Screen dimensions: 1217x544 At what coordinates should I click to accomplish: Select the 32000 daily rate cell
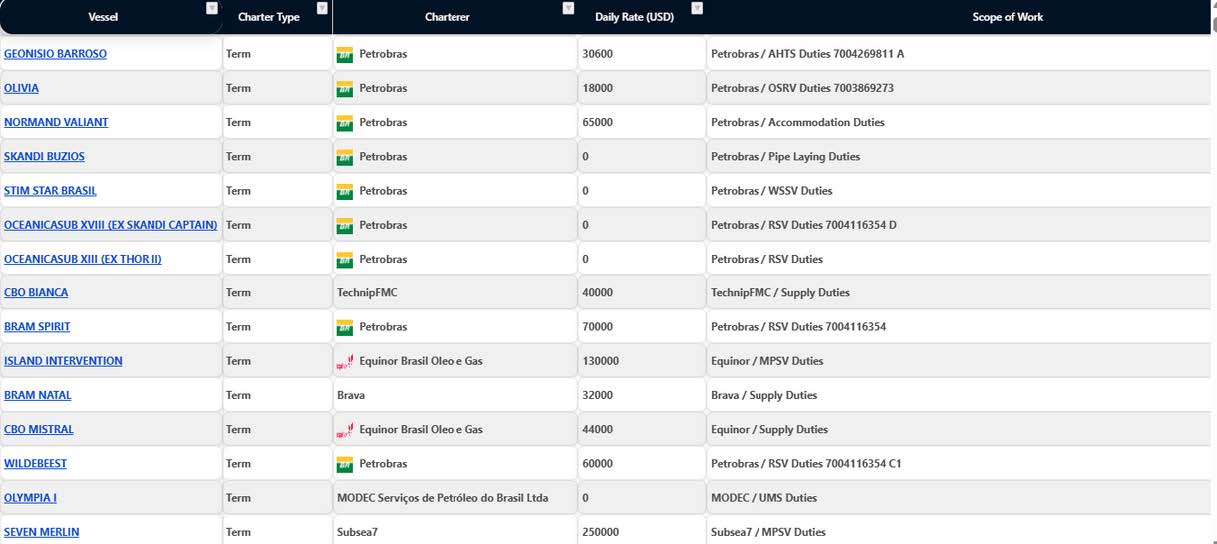[x=642, y=395]
